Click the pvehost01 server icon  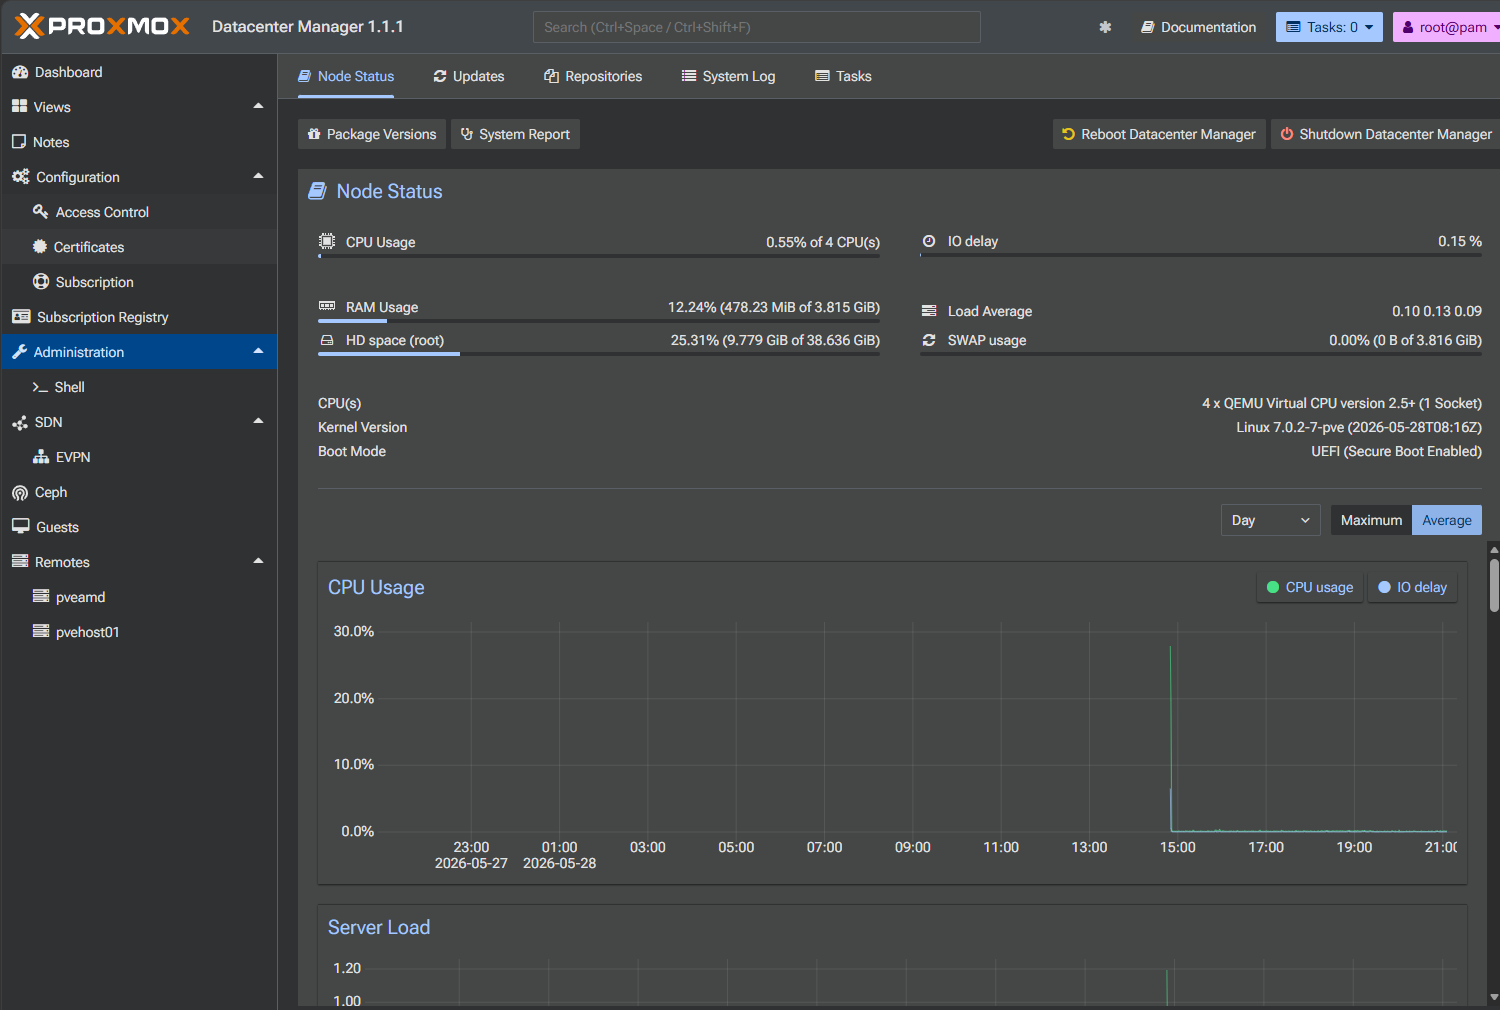[41, 631]
